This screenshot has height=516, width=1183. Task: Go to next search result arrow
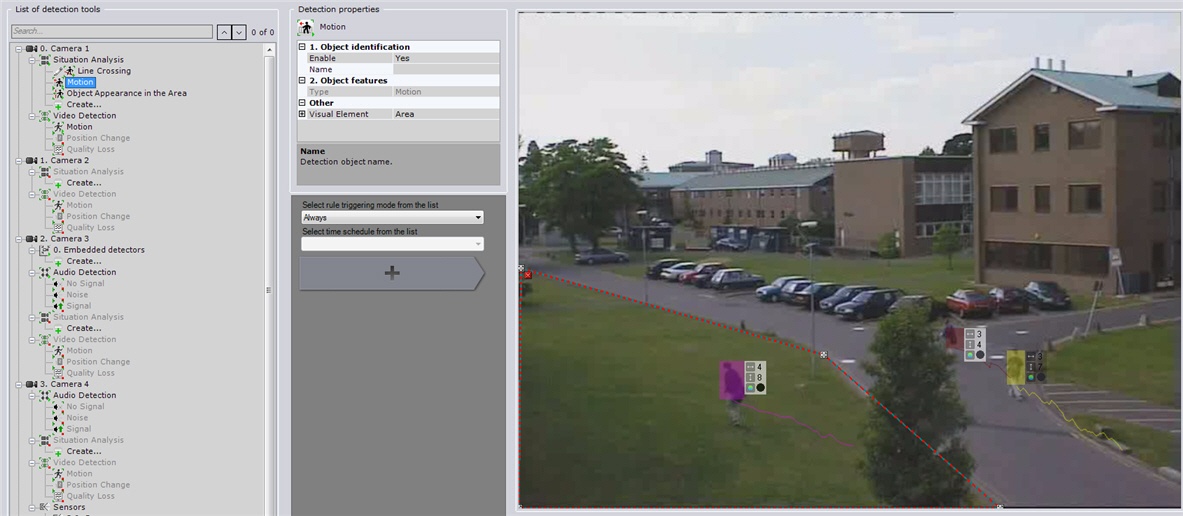[x=238, y=32]
